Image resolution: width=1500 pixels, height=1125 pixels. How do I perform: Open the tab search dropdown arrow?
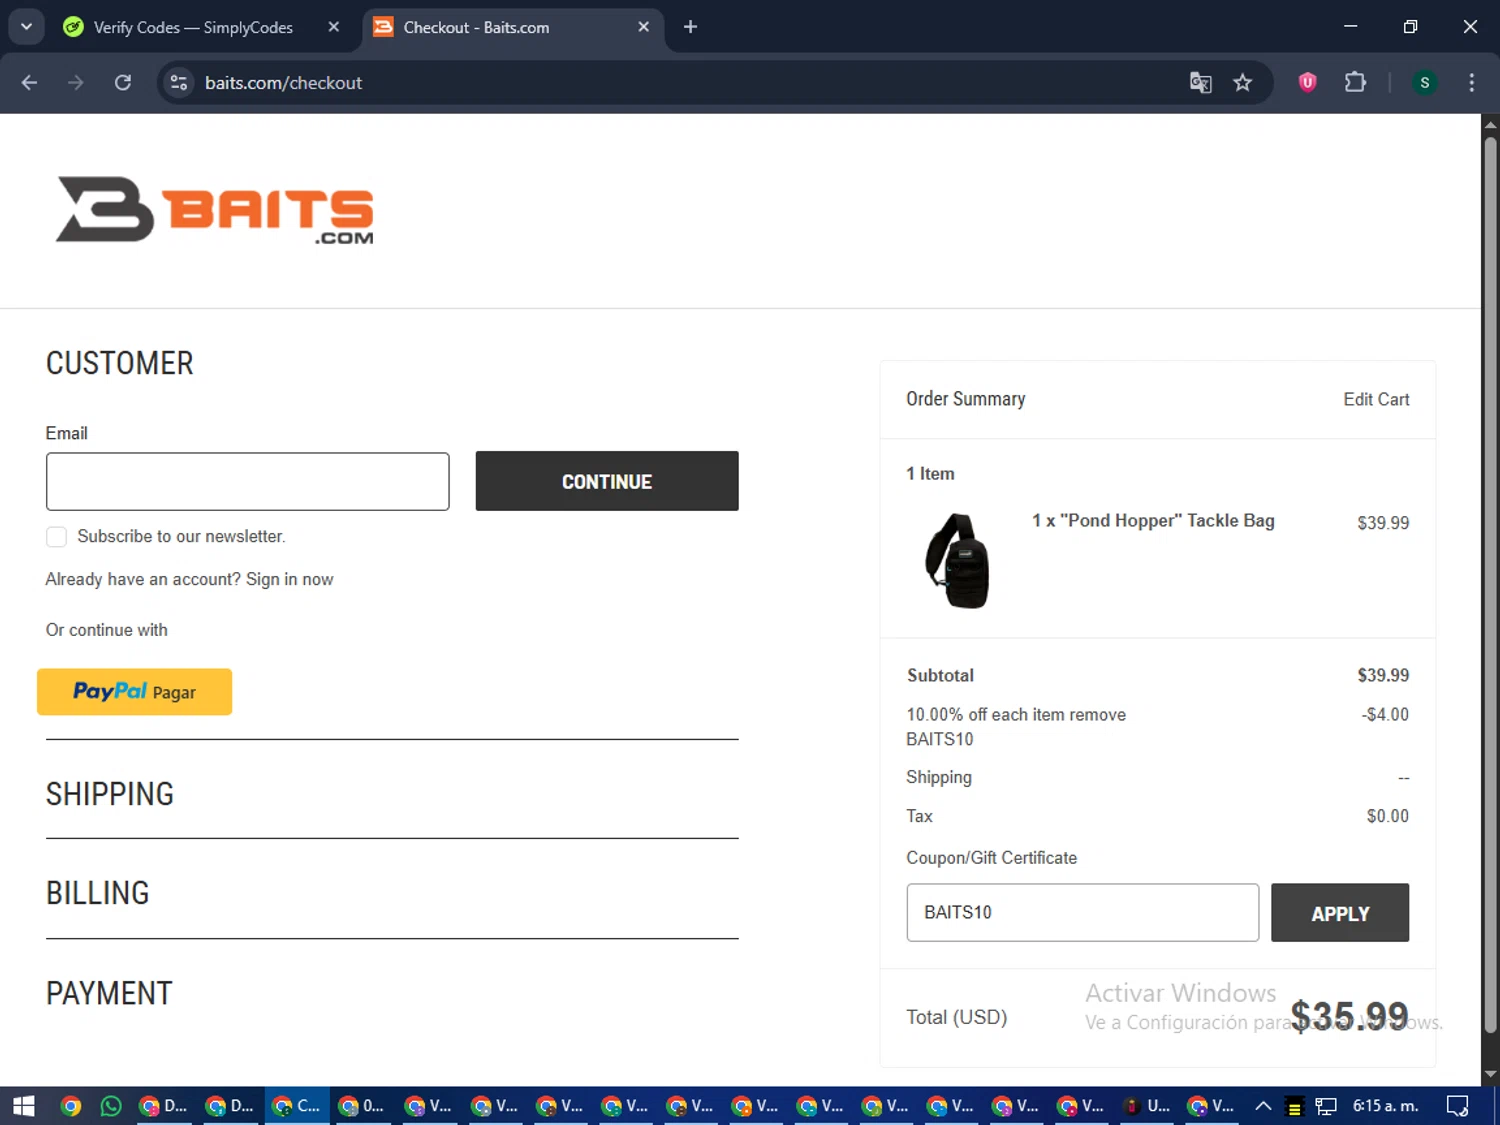click(x=27, y=27)
